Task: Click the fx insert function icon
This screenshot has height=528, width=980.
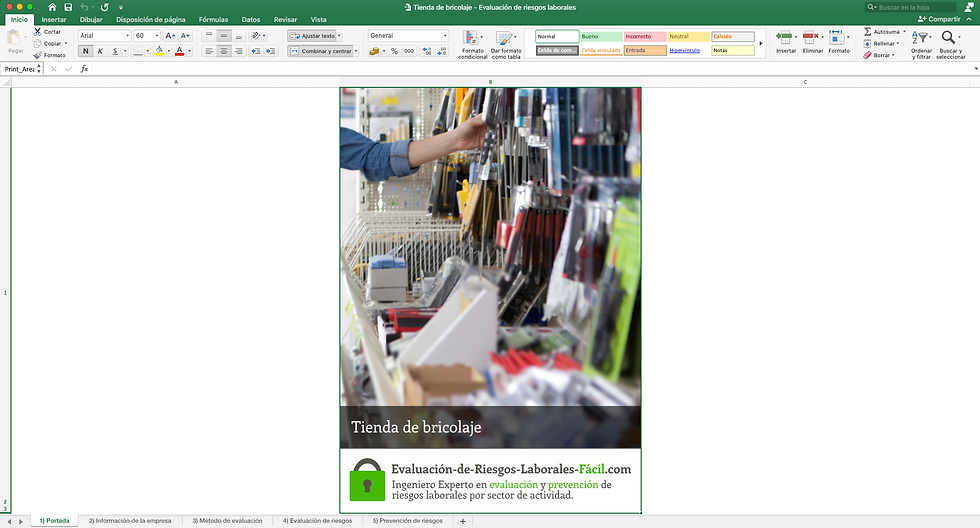Action: [x=84, y=69]
